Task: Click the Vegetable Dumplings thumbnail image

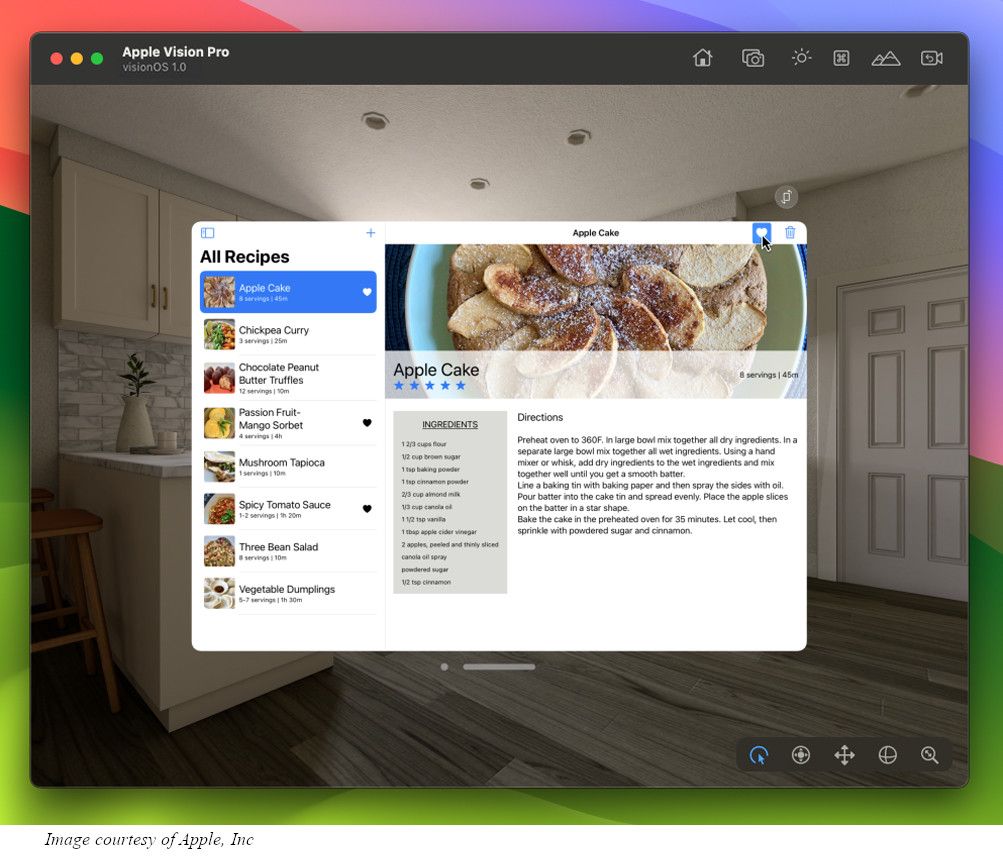Action: coord(219,593)
